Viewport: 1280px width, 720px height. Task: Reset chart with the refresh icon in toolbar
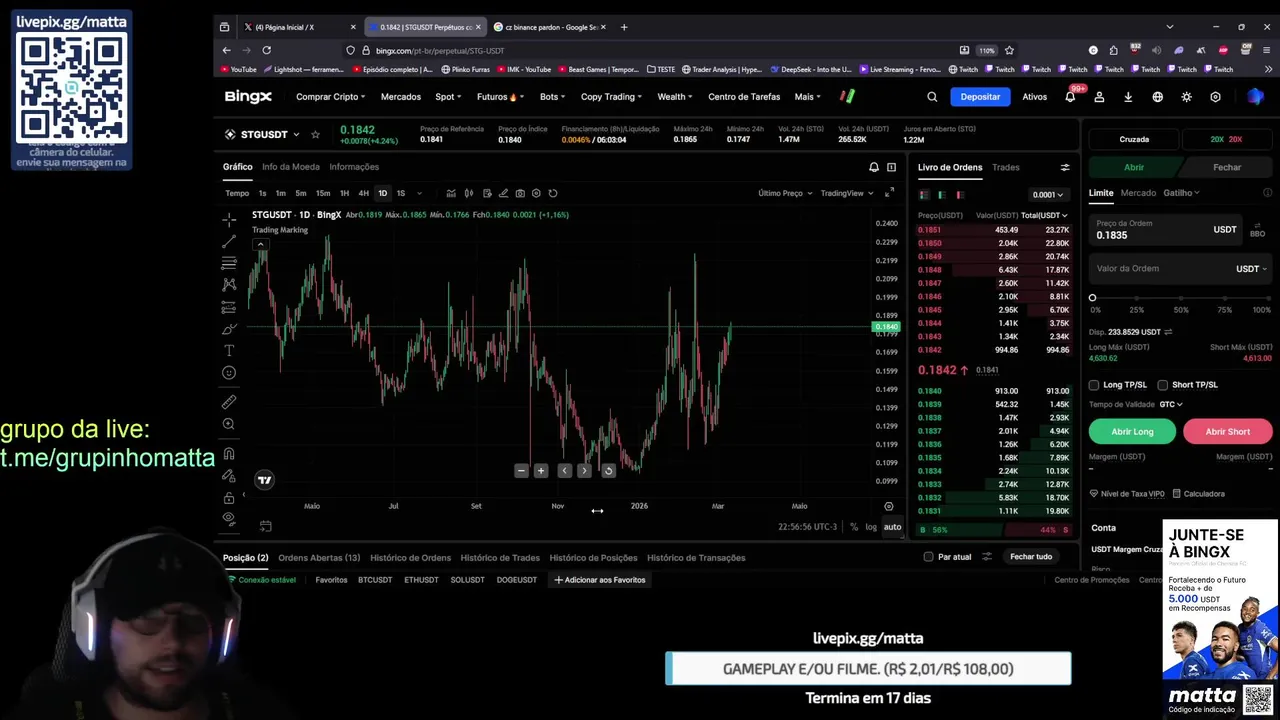(553, 193)
